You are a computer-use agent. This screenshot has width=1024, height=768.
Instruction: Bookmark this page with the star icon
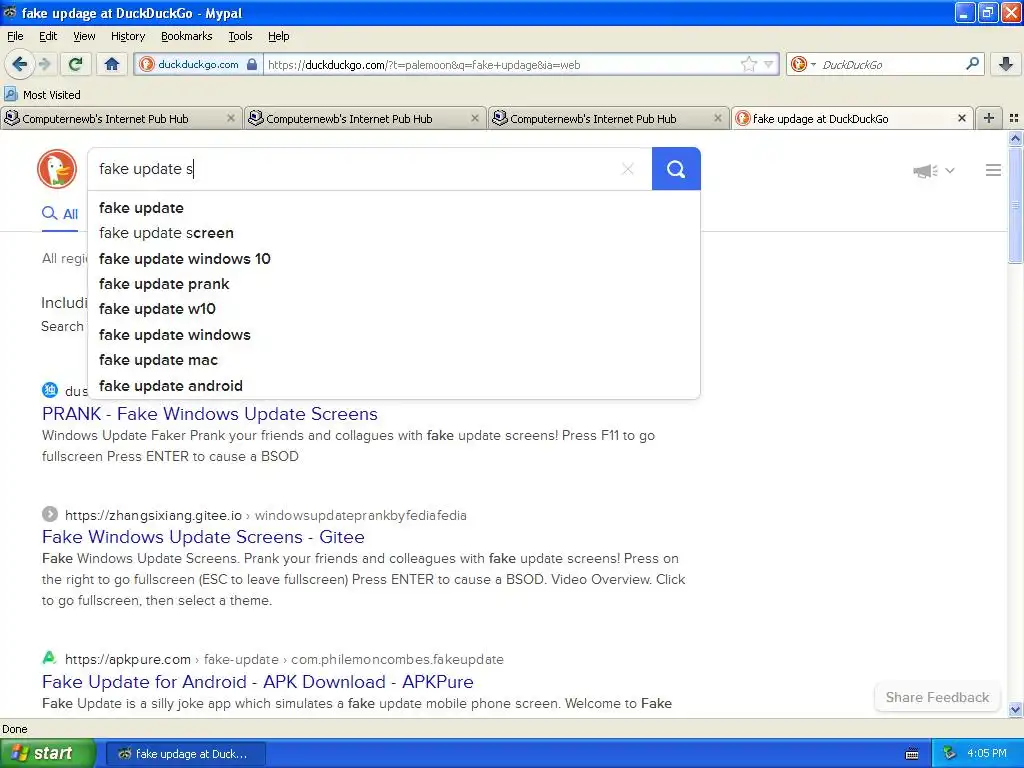[748, 64]
